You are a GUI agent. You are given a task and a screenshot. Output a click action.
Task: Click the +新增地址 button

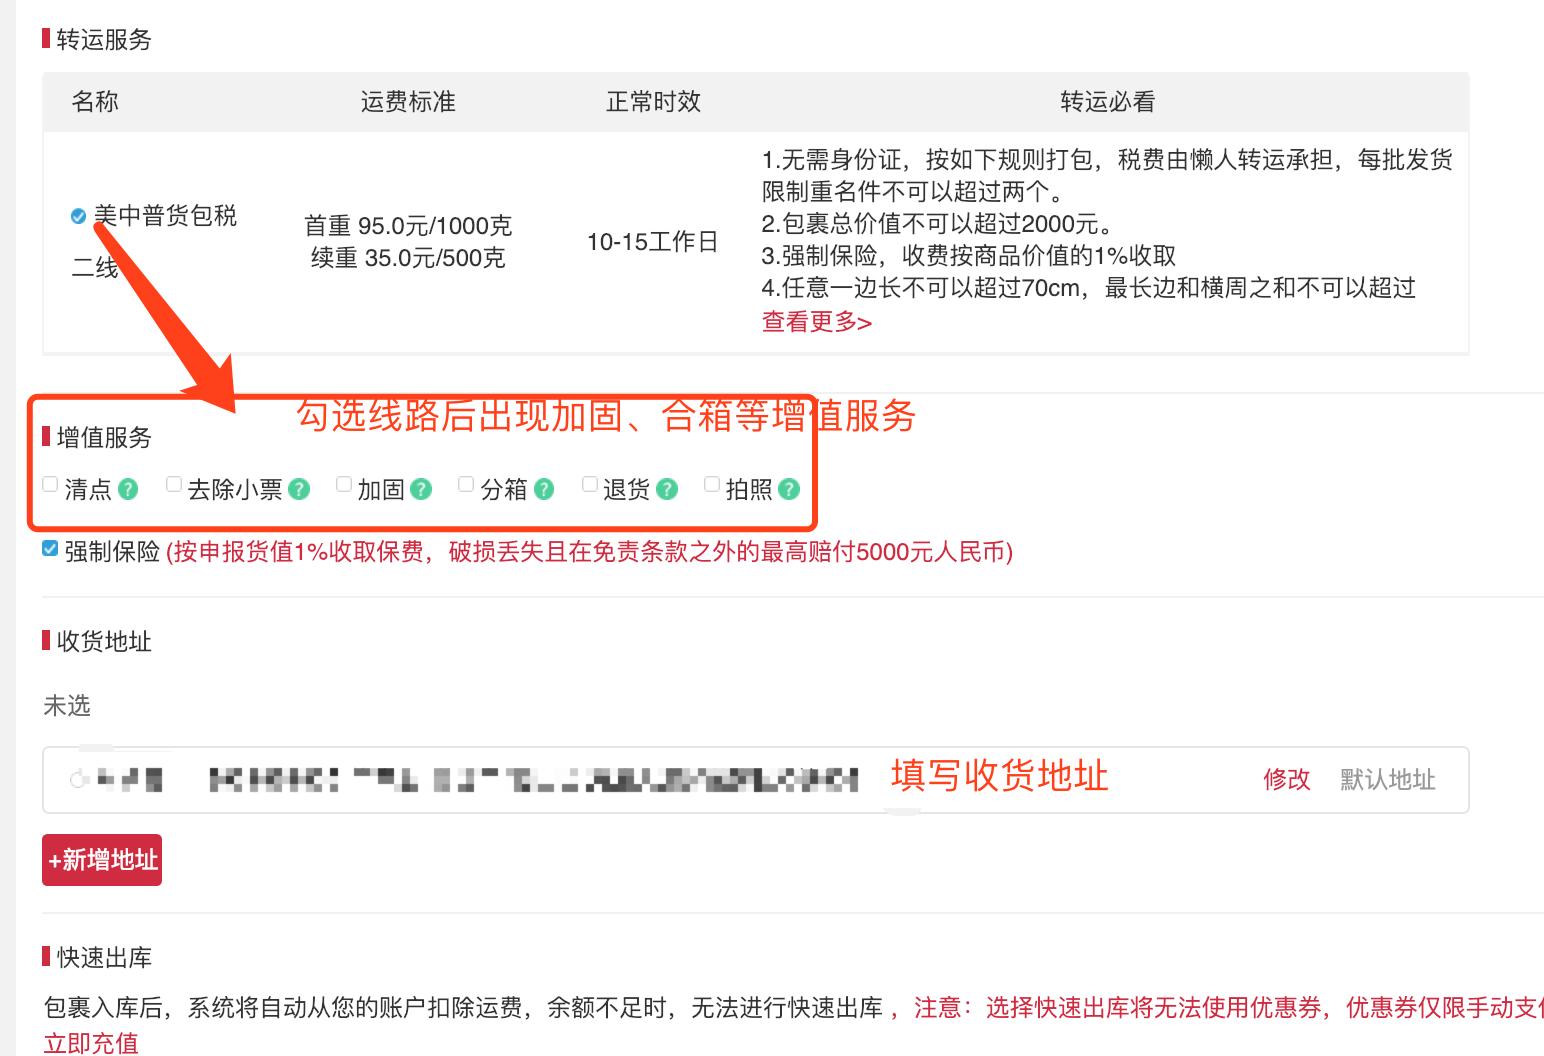tap(101, 859)
